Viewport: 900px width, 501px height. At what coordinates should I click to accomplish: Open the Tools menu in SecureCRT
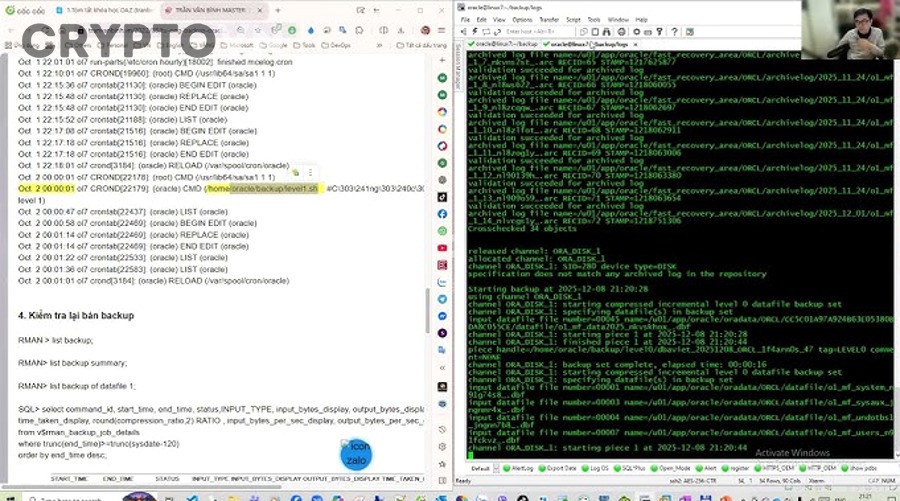[x=594, y=20]
